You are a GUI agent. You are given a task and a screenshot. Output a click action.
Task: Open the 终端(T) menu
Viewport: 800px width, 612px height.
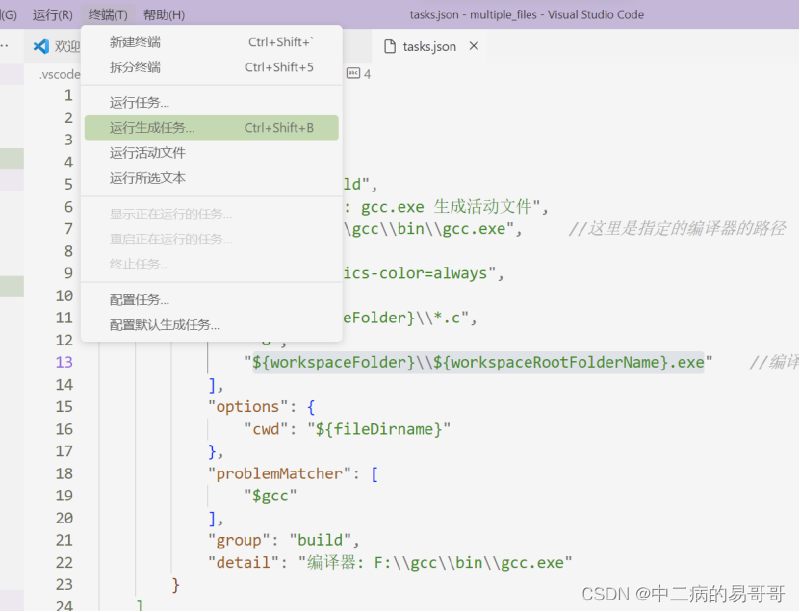[x=108, y=15]
